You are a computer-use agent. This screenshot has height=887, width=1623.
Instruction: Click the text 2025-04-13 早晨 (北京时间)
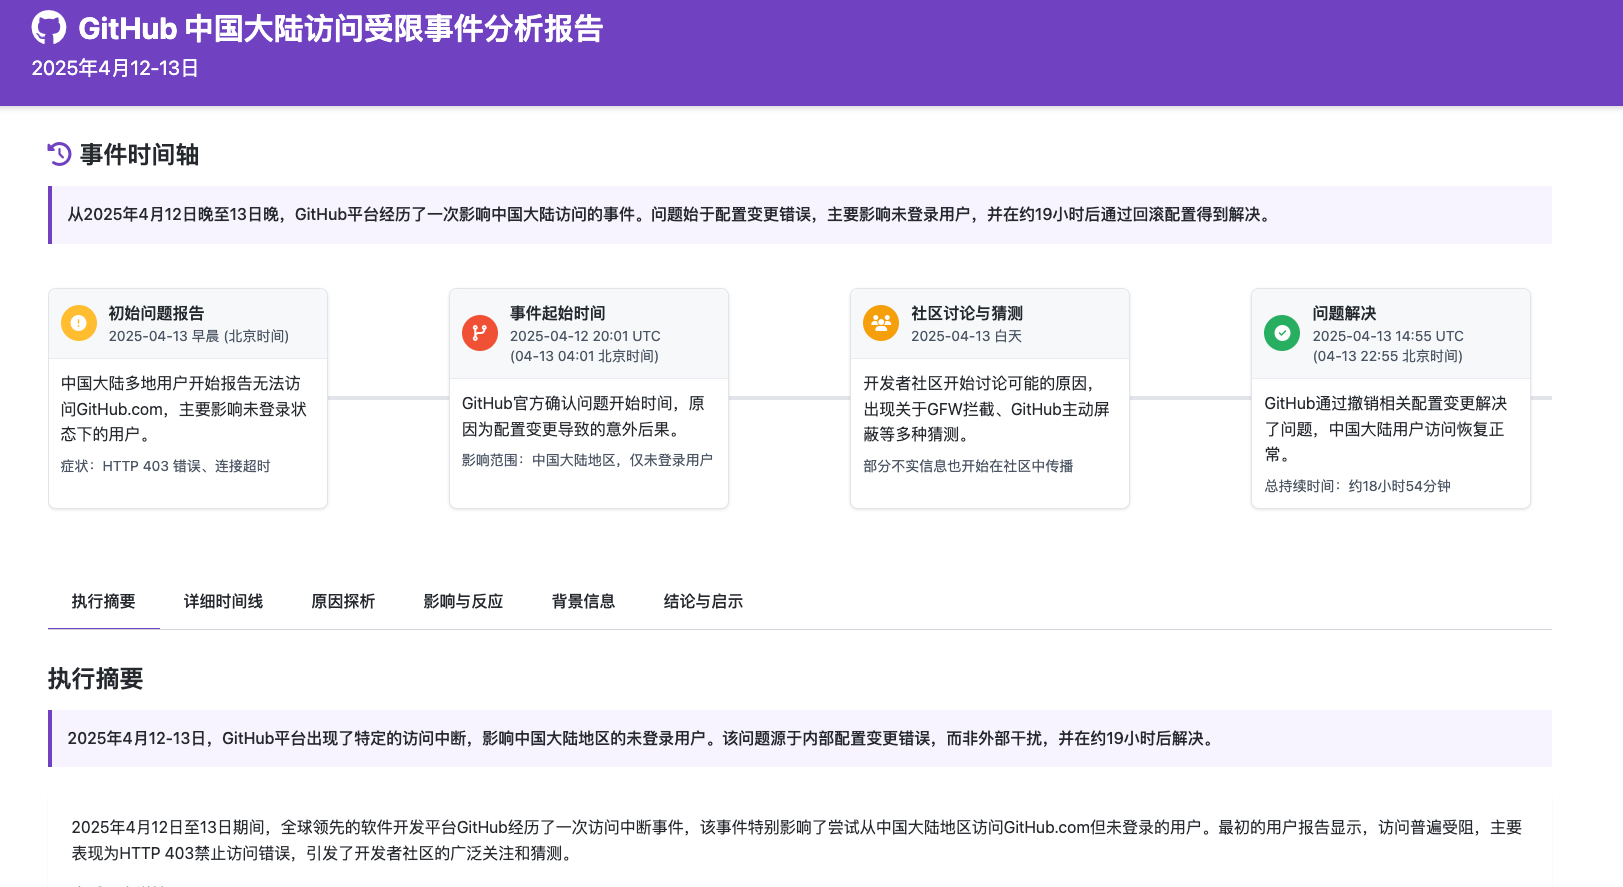pyautogui.click(x=199, y=336)
